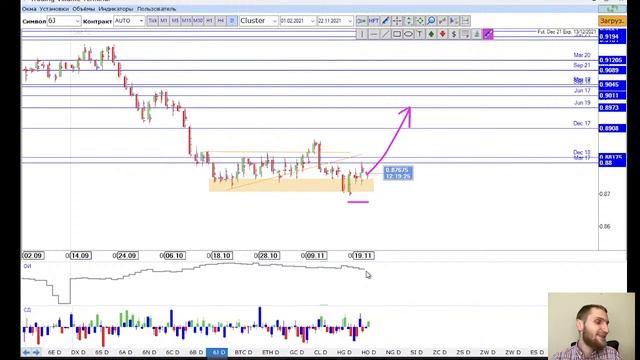
Task: Switch to the 6N D tab
Action: 149,352
